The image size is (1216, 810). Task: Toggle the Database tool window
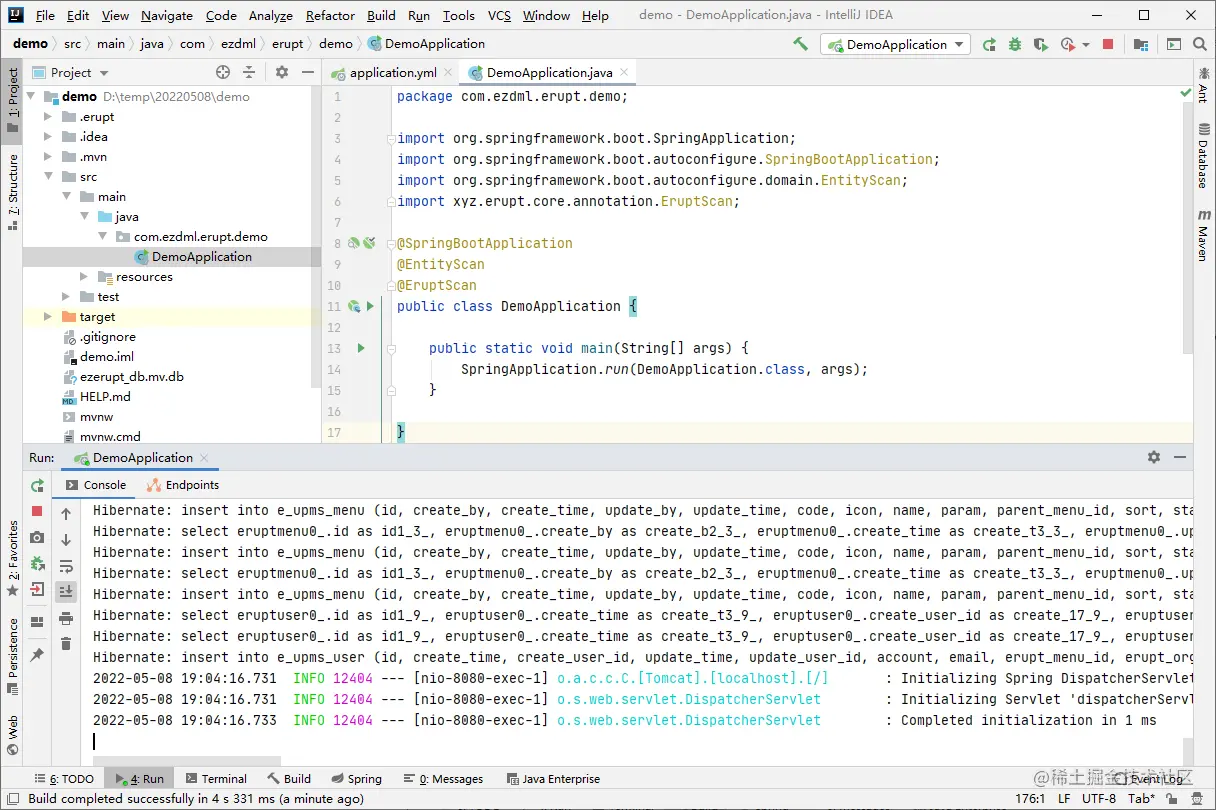tap(1203, 155)
